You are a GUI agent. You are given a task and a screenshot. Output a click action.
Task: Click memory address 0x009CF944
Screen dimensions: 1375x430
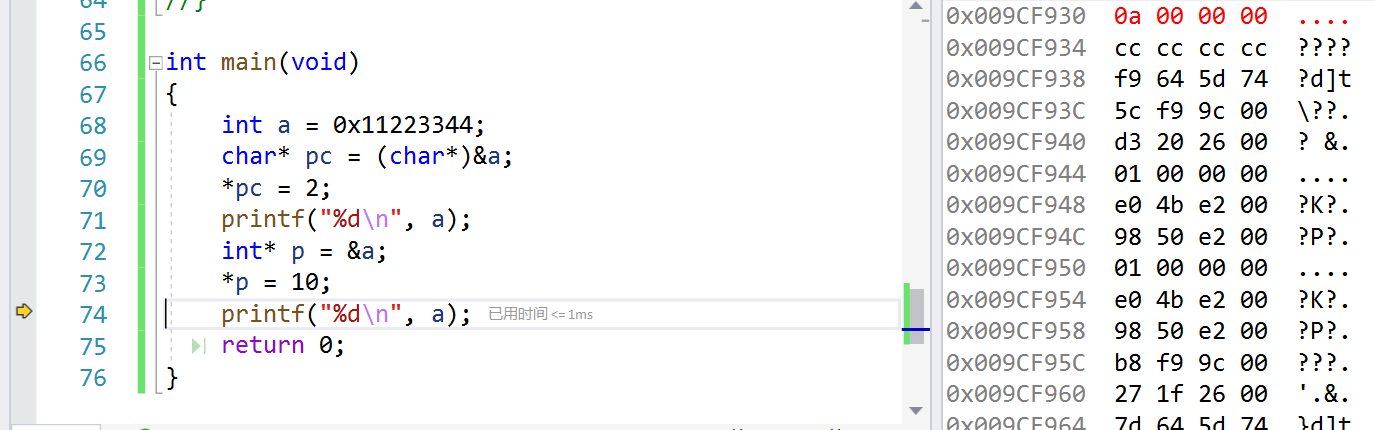pyautogui.click(x=1016, y=173)
